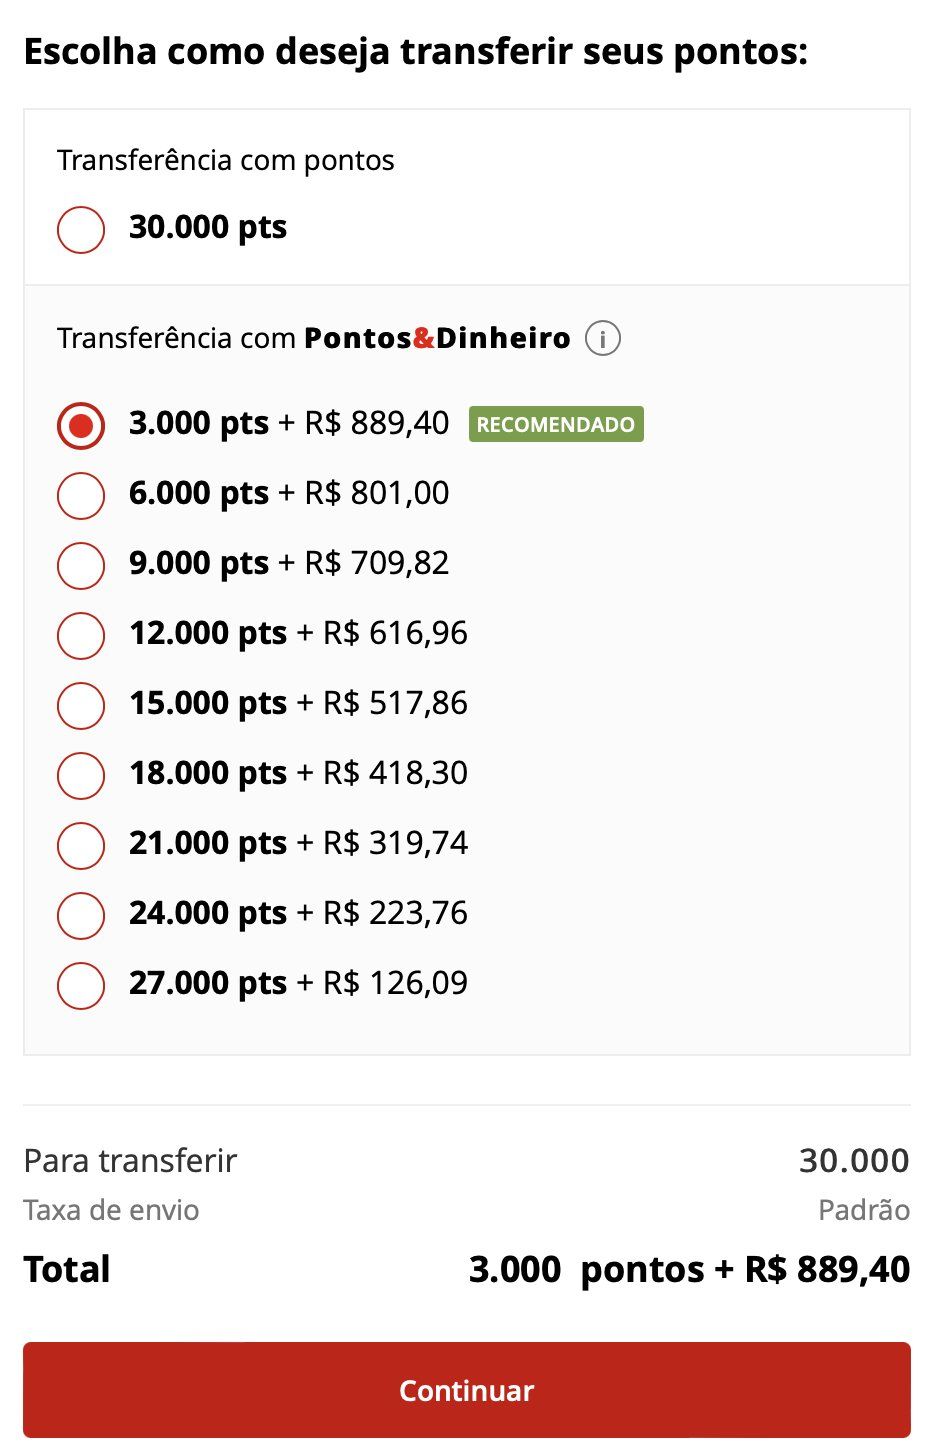Screen dimensions: 940x1456
Task: Click the Escolha como deseja transferir heading
Action: (416, 51)
